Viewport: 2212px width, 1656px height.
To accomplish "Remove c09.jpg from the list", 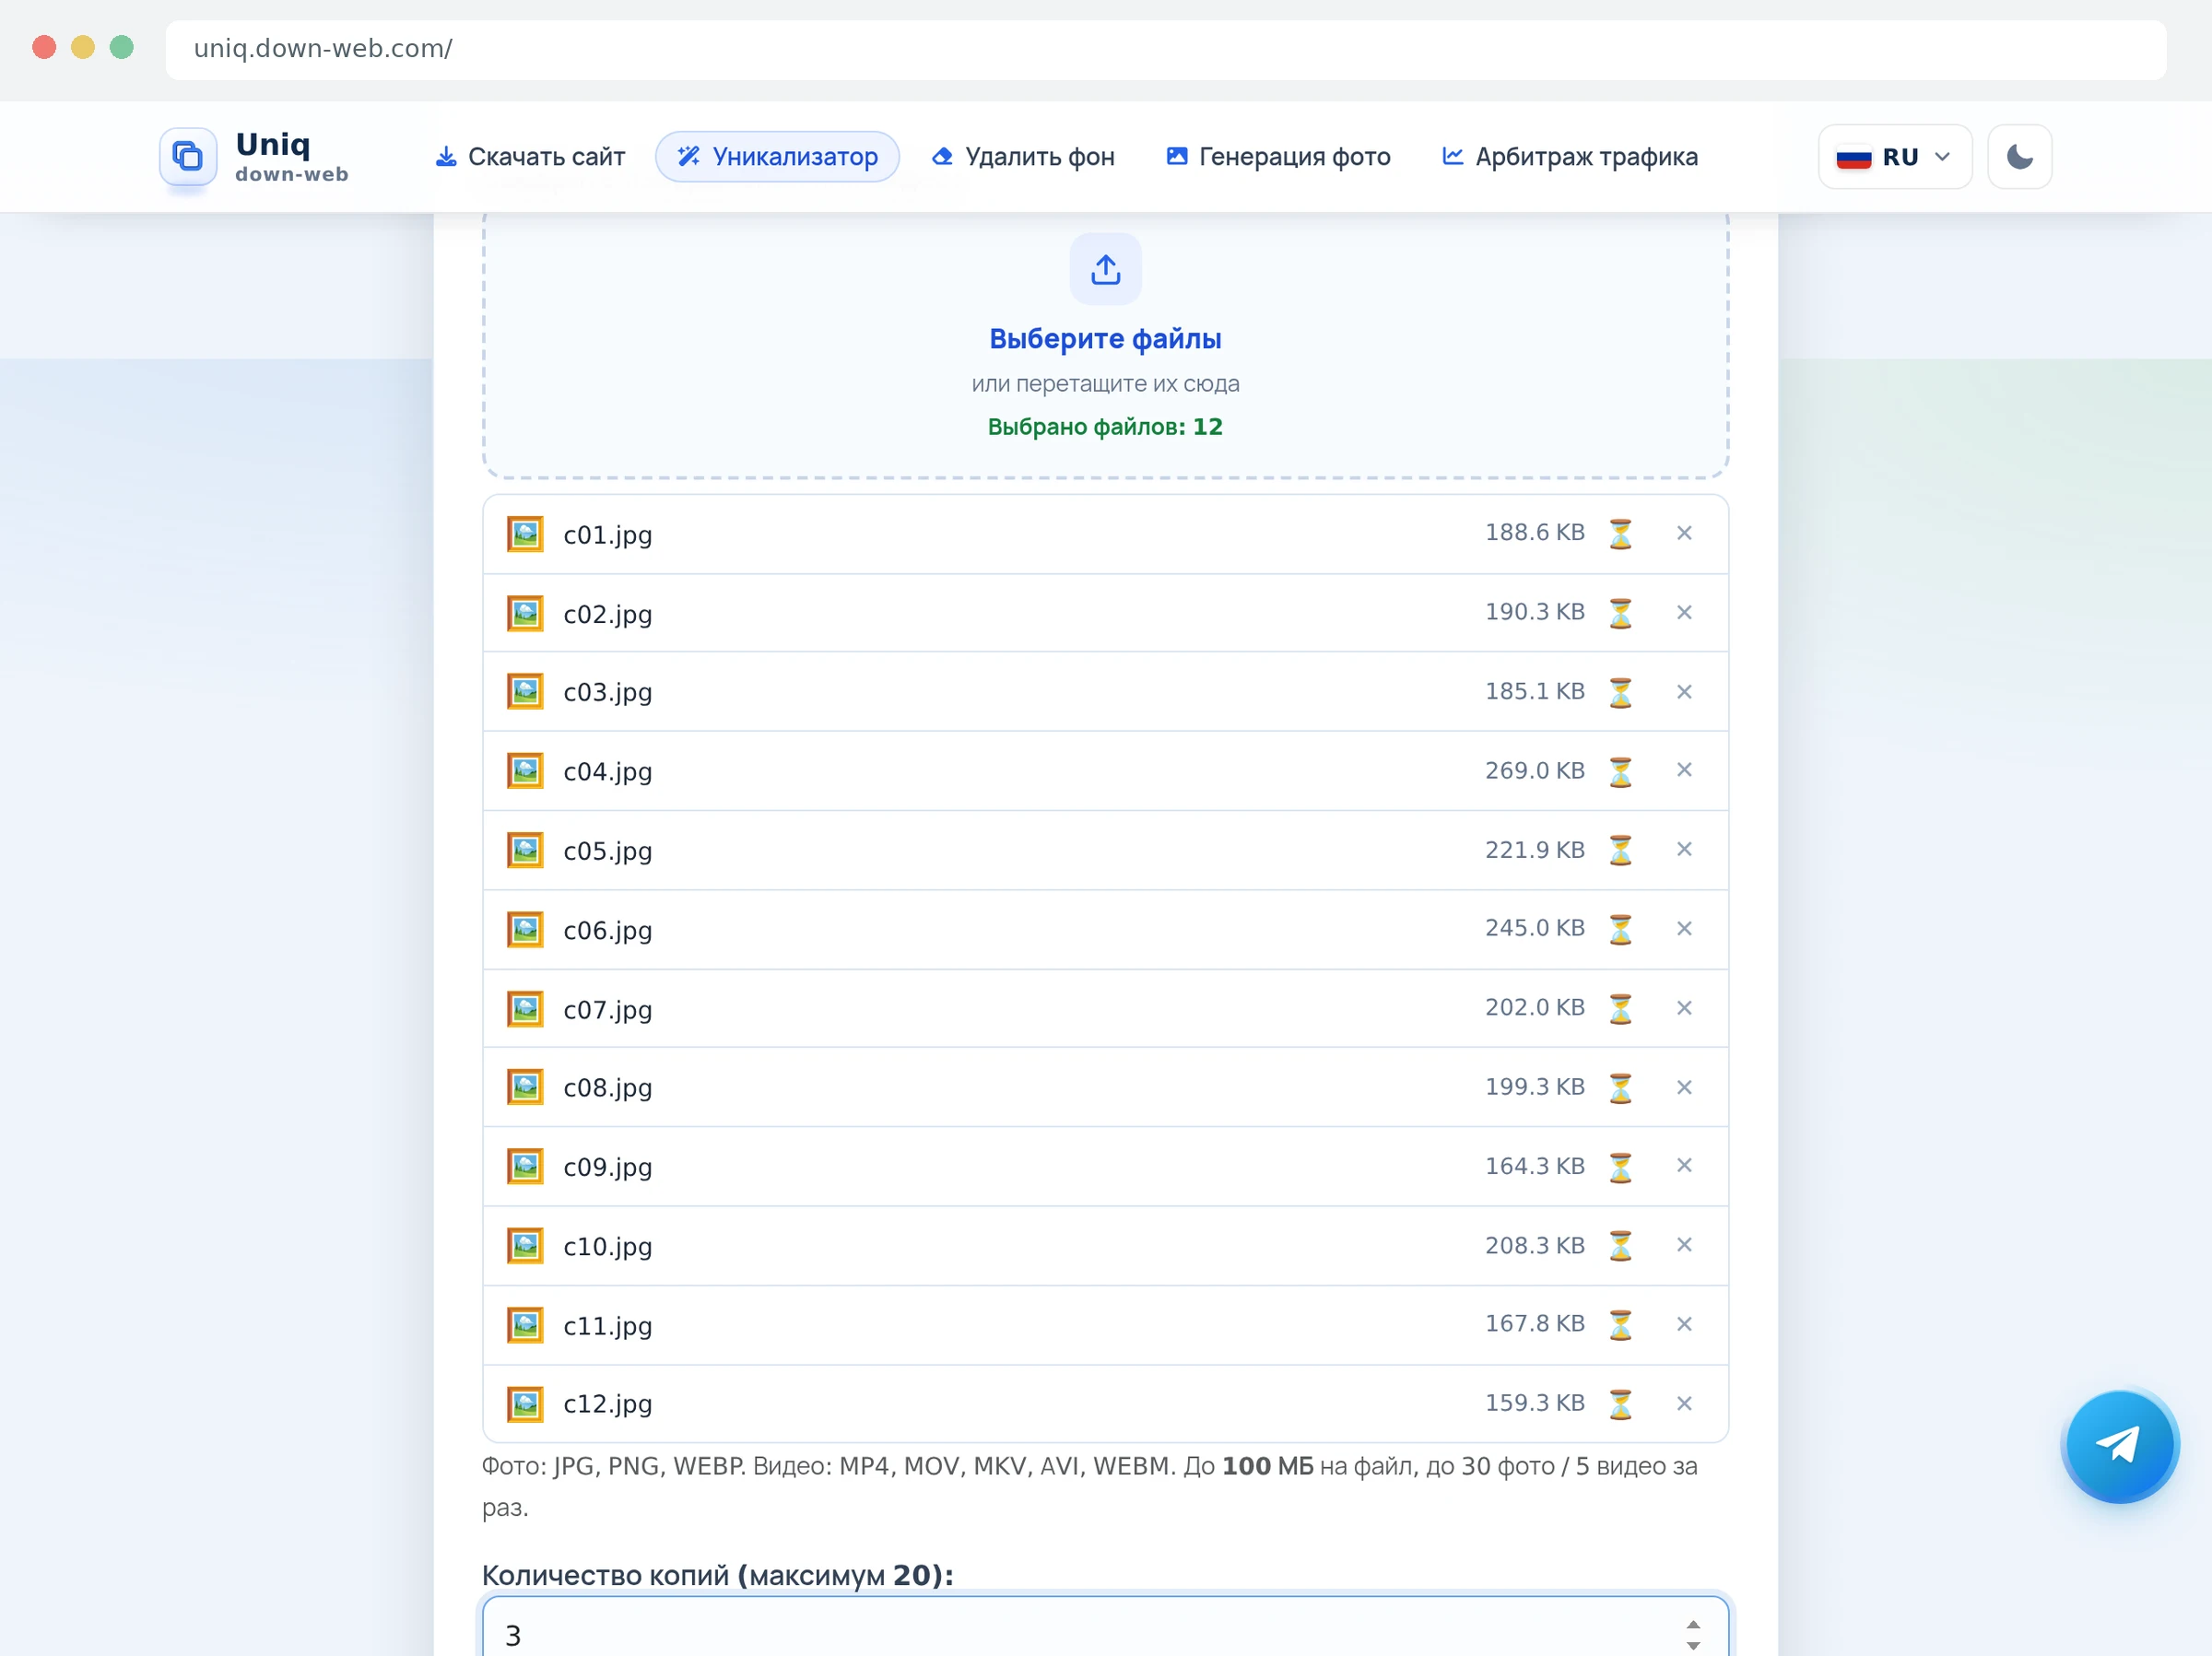I will click(1684, 1166).
